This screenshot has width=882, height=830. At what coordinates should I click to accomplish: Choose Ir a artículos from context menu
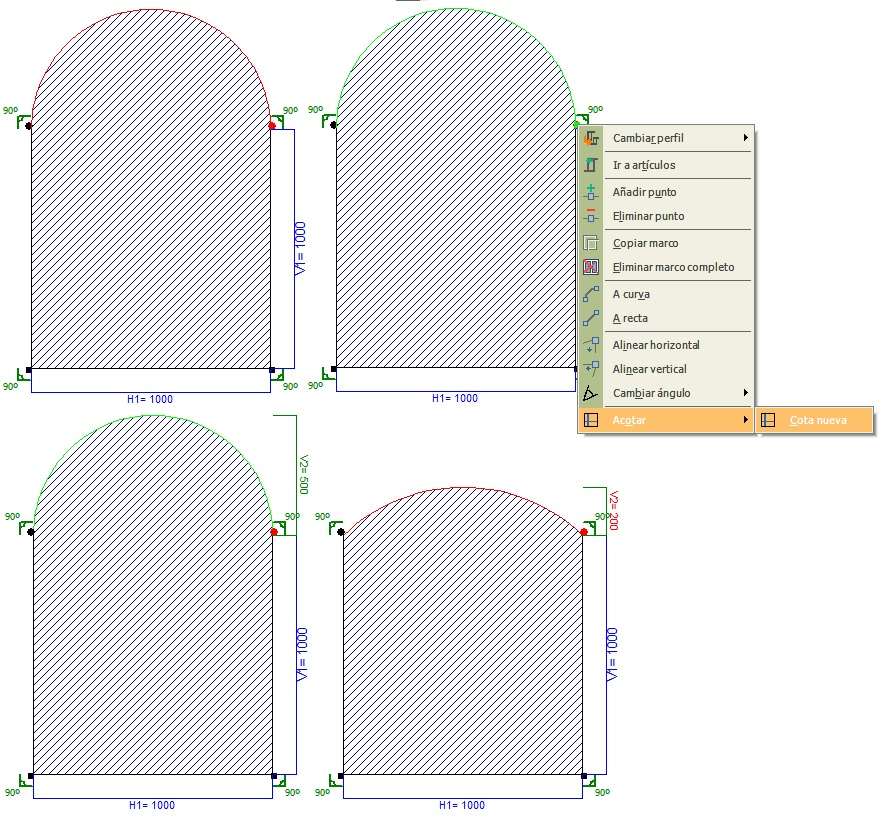pos(666,165)
